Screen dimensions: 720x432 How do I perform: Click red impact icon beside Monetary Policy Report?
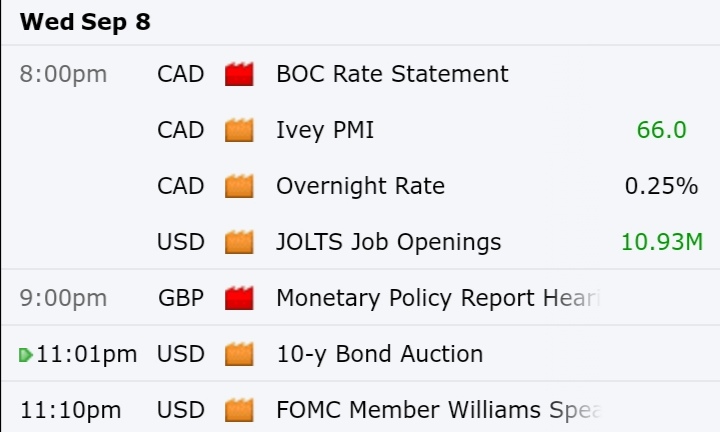[x=239, y=298]
